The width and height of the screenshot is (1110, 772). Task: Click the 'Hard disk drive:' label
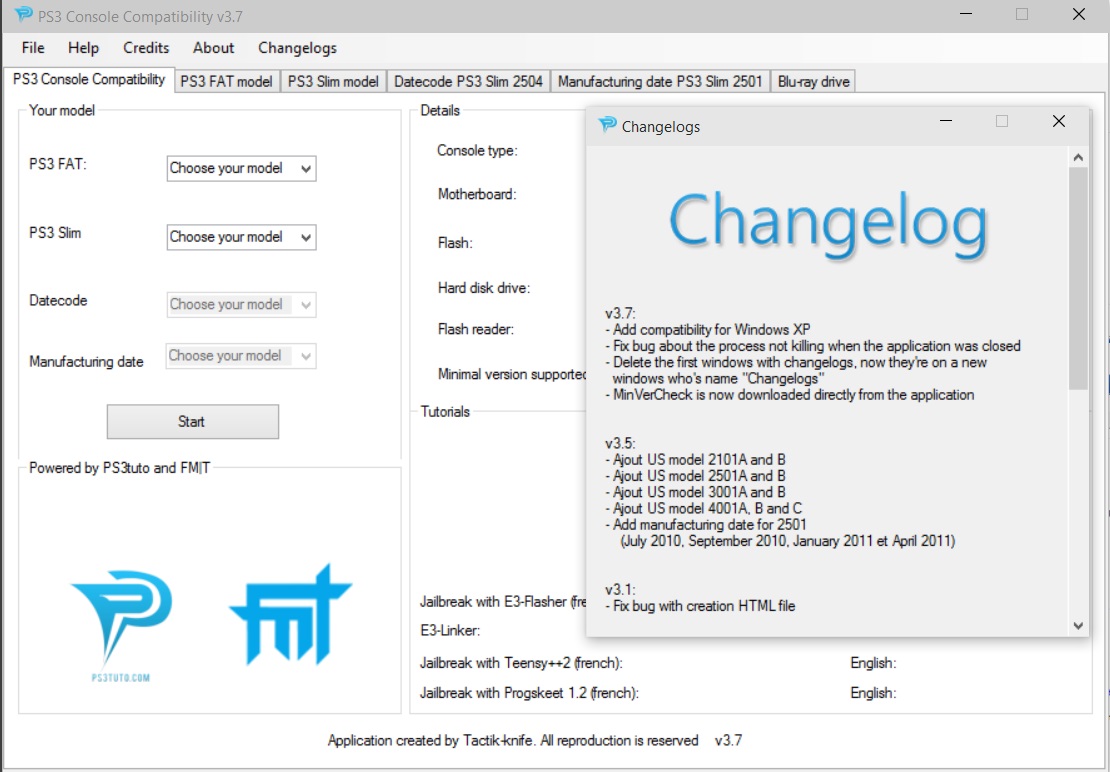tap(484, 288)
